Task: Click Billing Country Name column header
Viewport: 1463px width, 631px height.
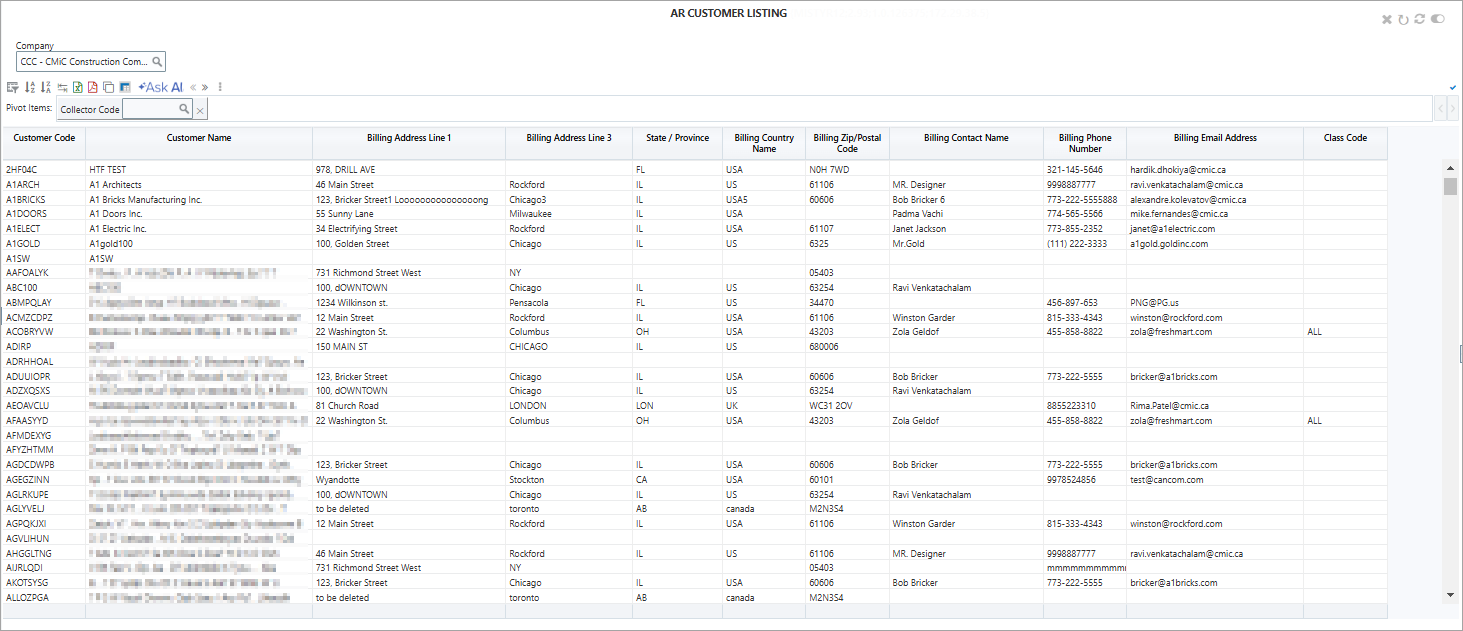Action: point(764,143)
